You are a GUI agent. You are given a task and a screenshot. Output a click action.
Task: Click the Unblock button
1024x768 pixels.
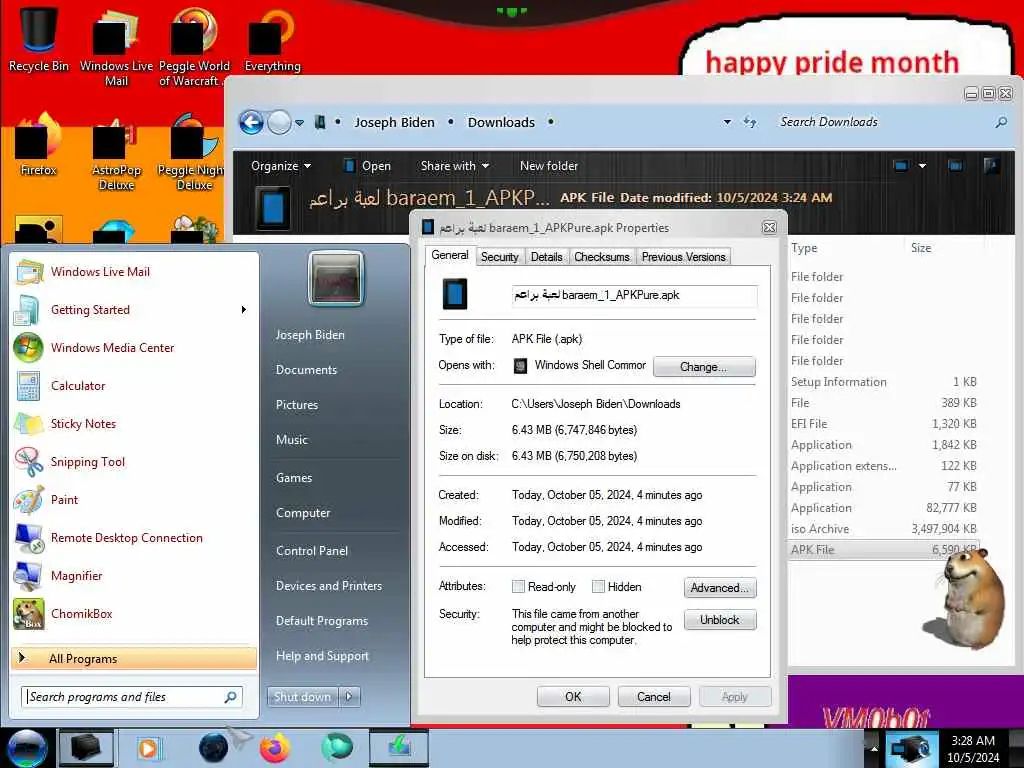click(720, 620)
